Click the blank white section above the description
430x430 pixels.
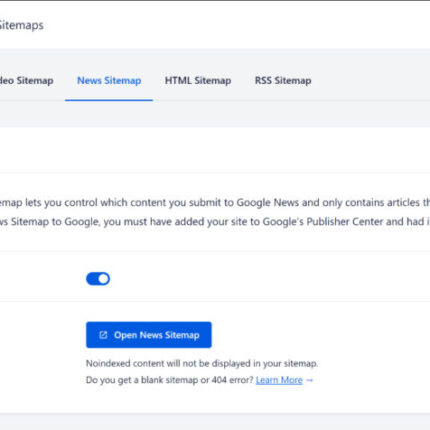215,149
